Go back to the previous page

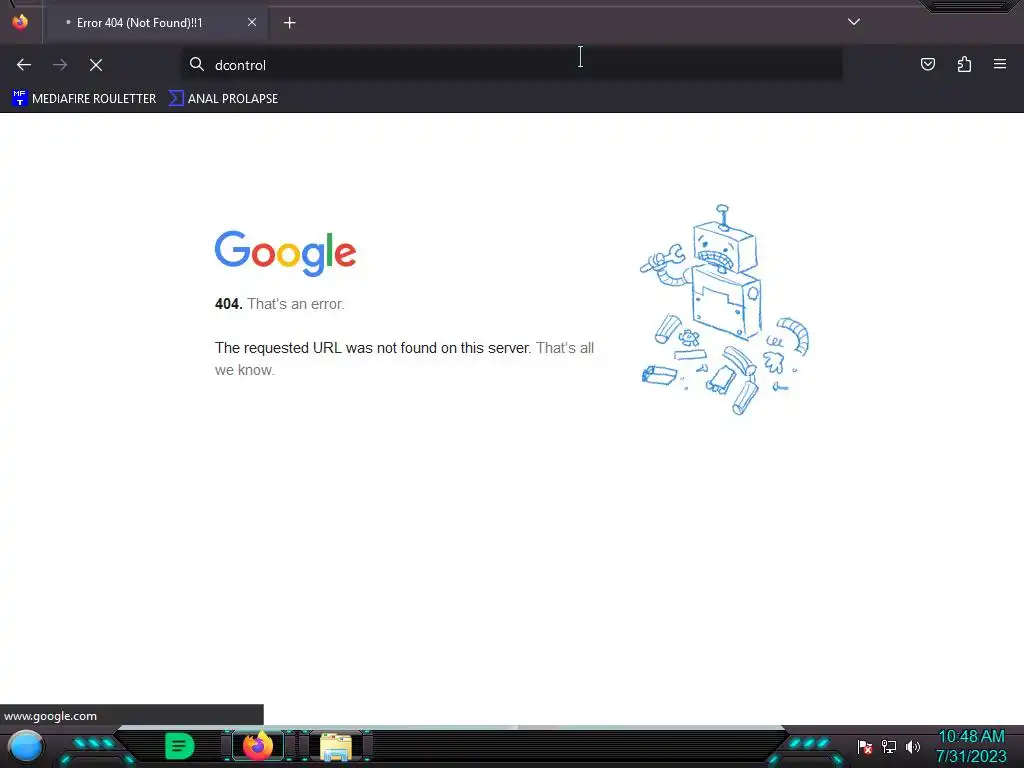point(24,65)
